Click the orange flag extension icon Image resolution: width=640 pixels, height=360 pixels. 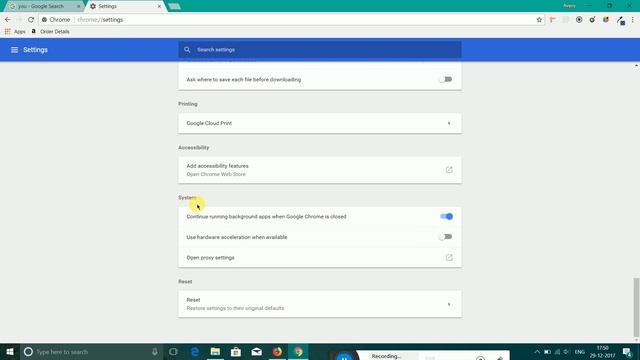click(x=553, y=20)
